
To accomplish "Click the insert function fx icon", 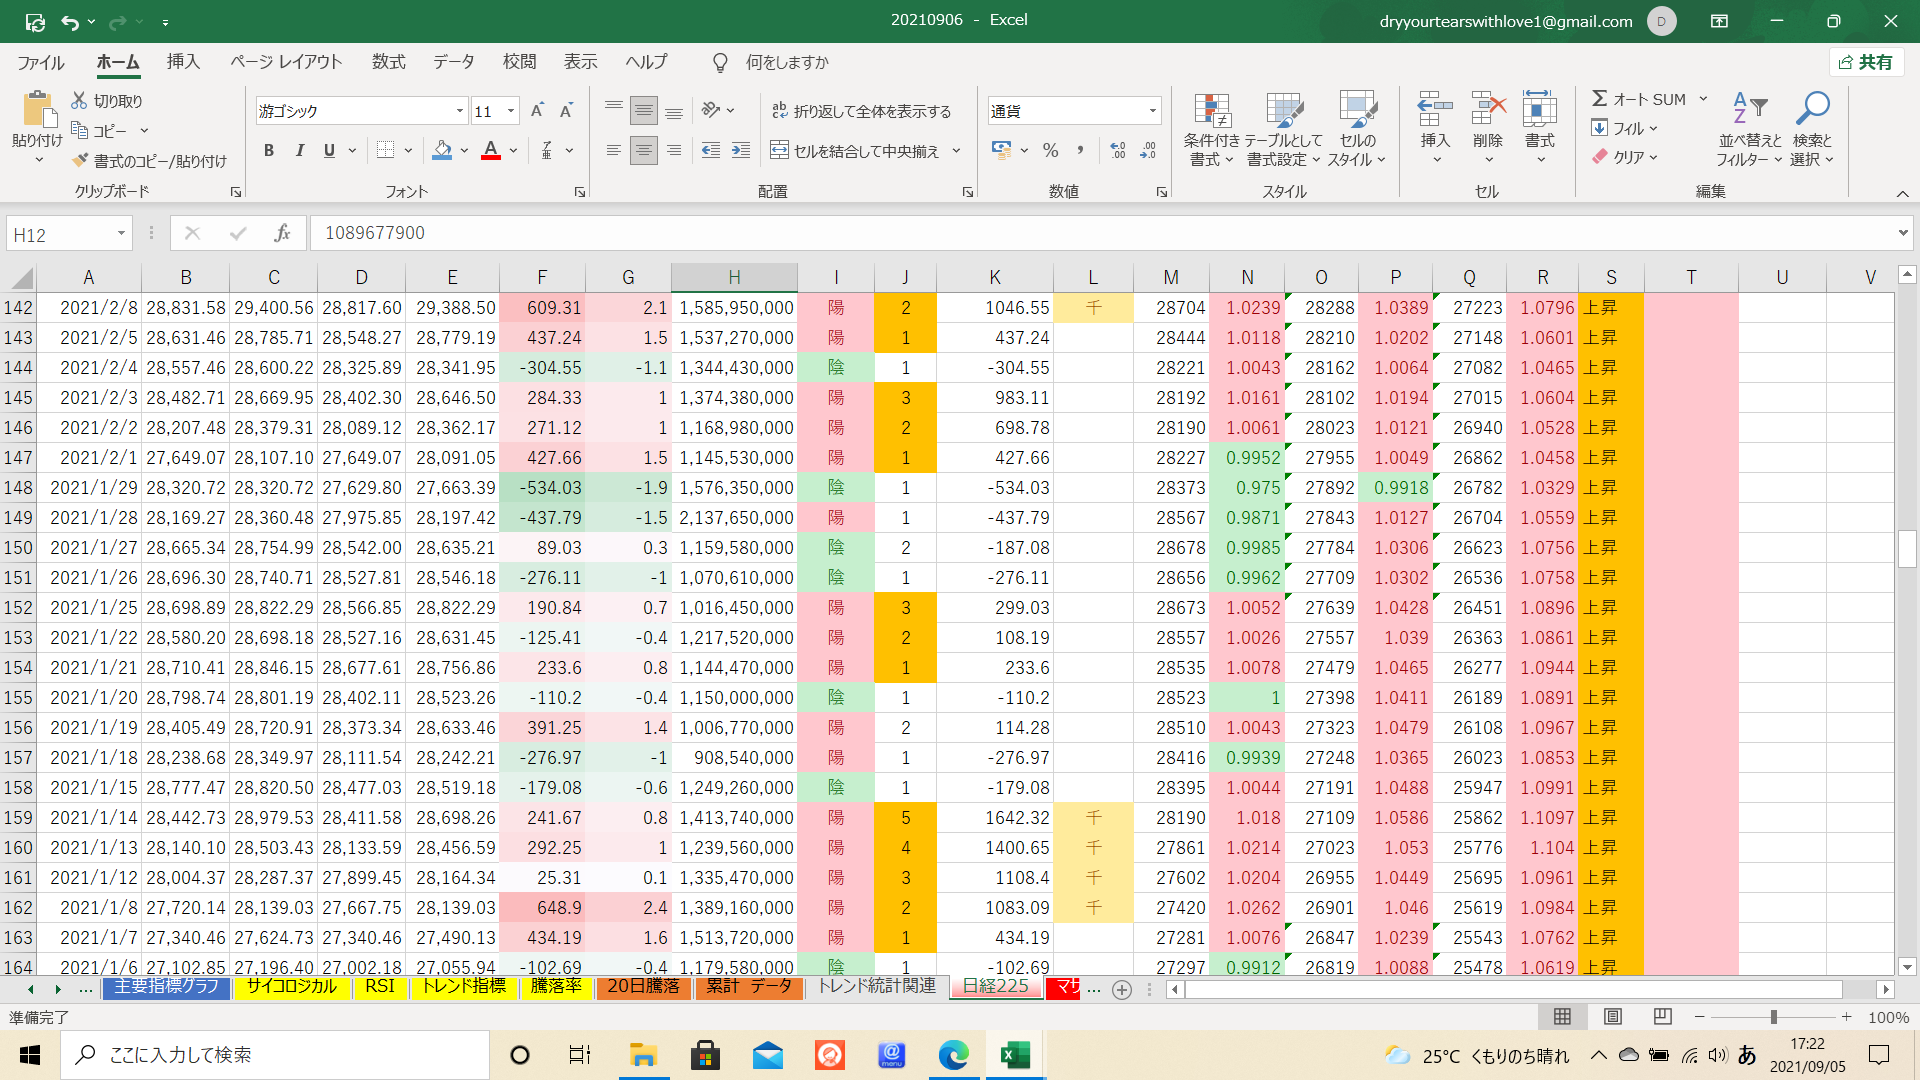I will point(282,233).
